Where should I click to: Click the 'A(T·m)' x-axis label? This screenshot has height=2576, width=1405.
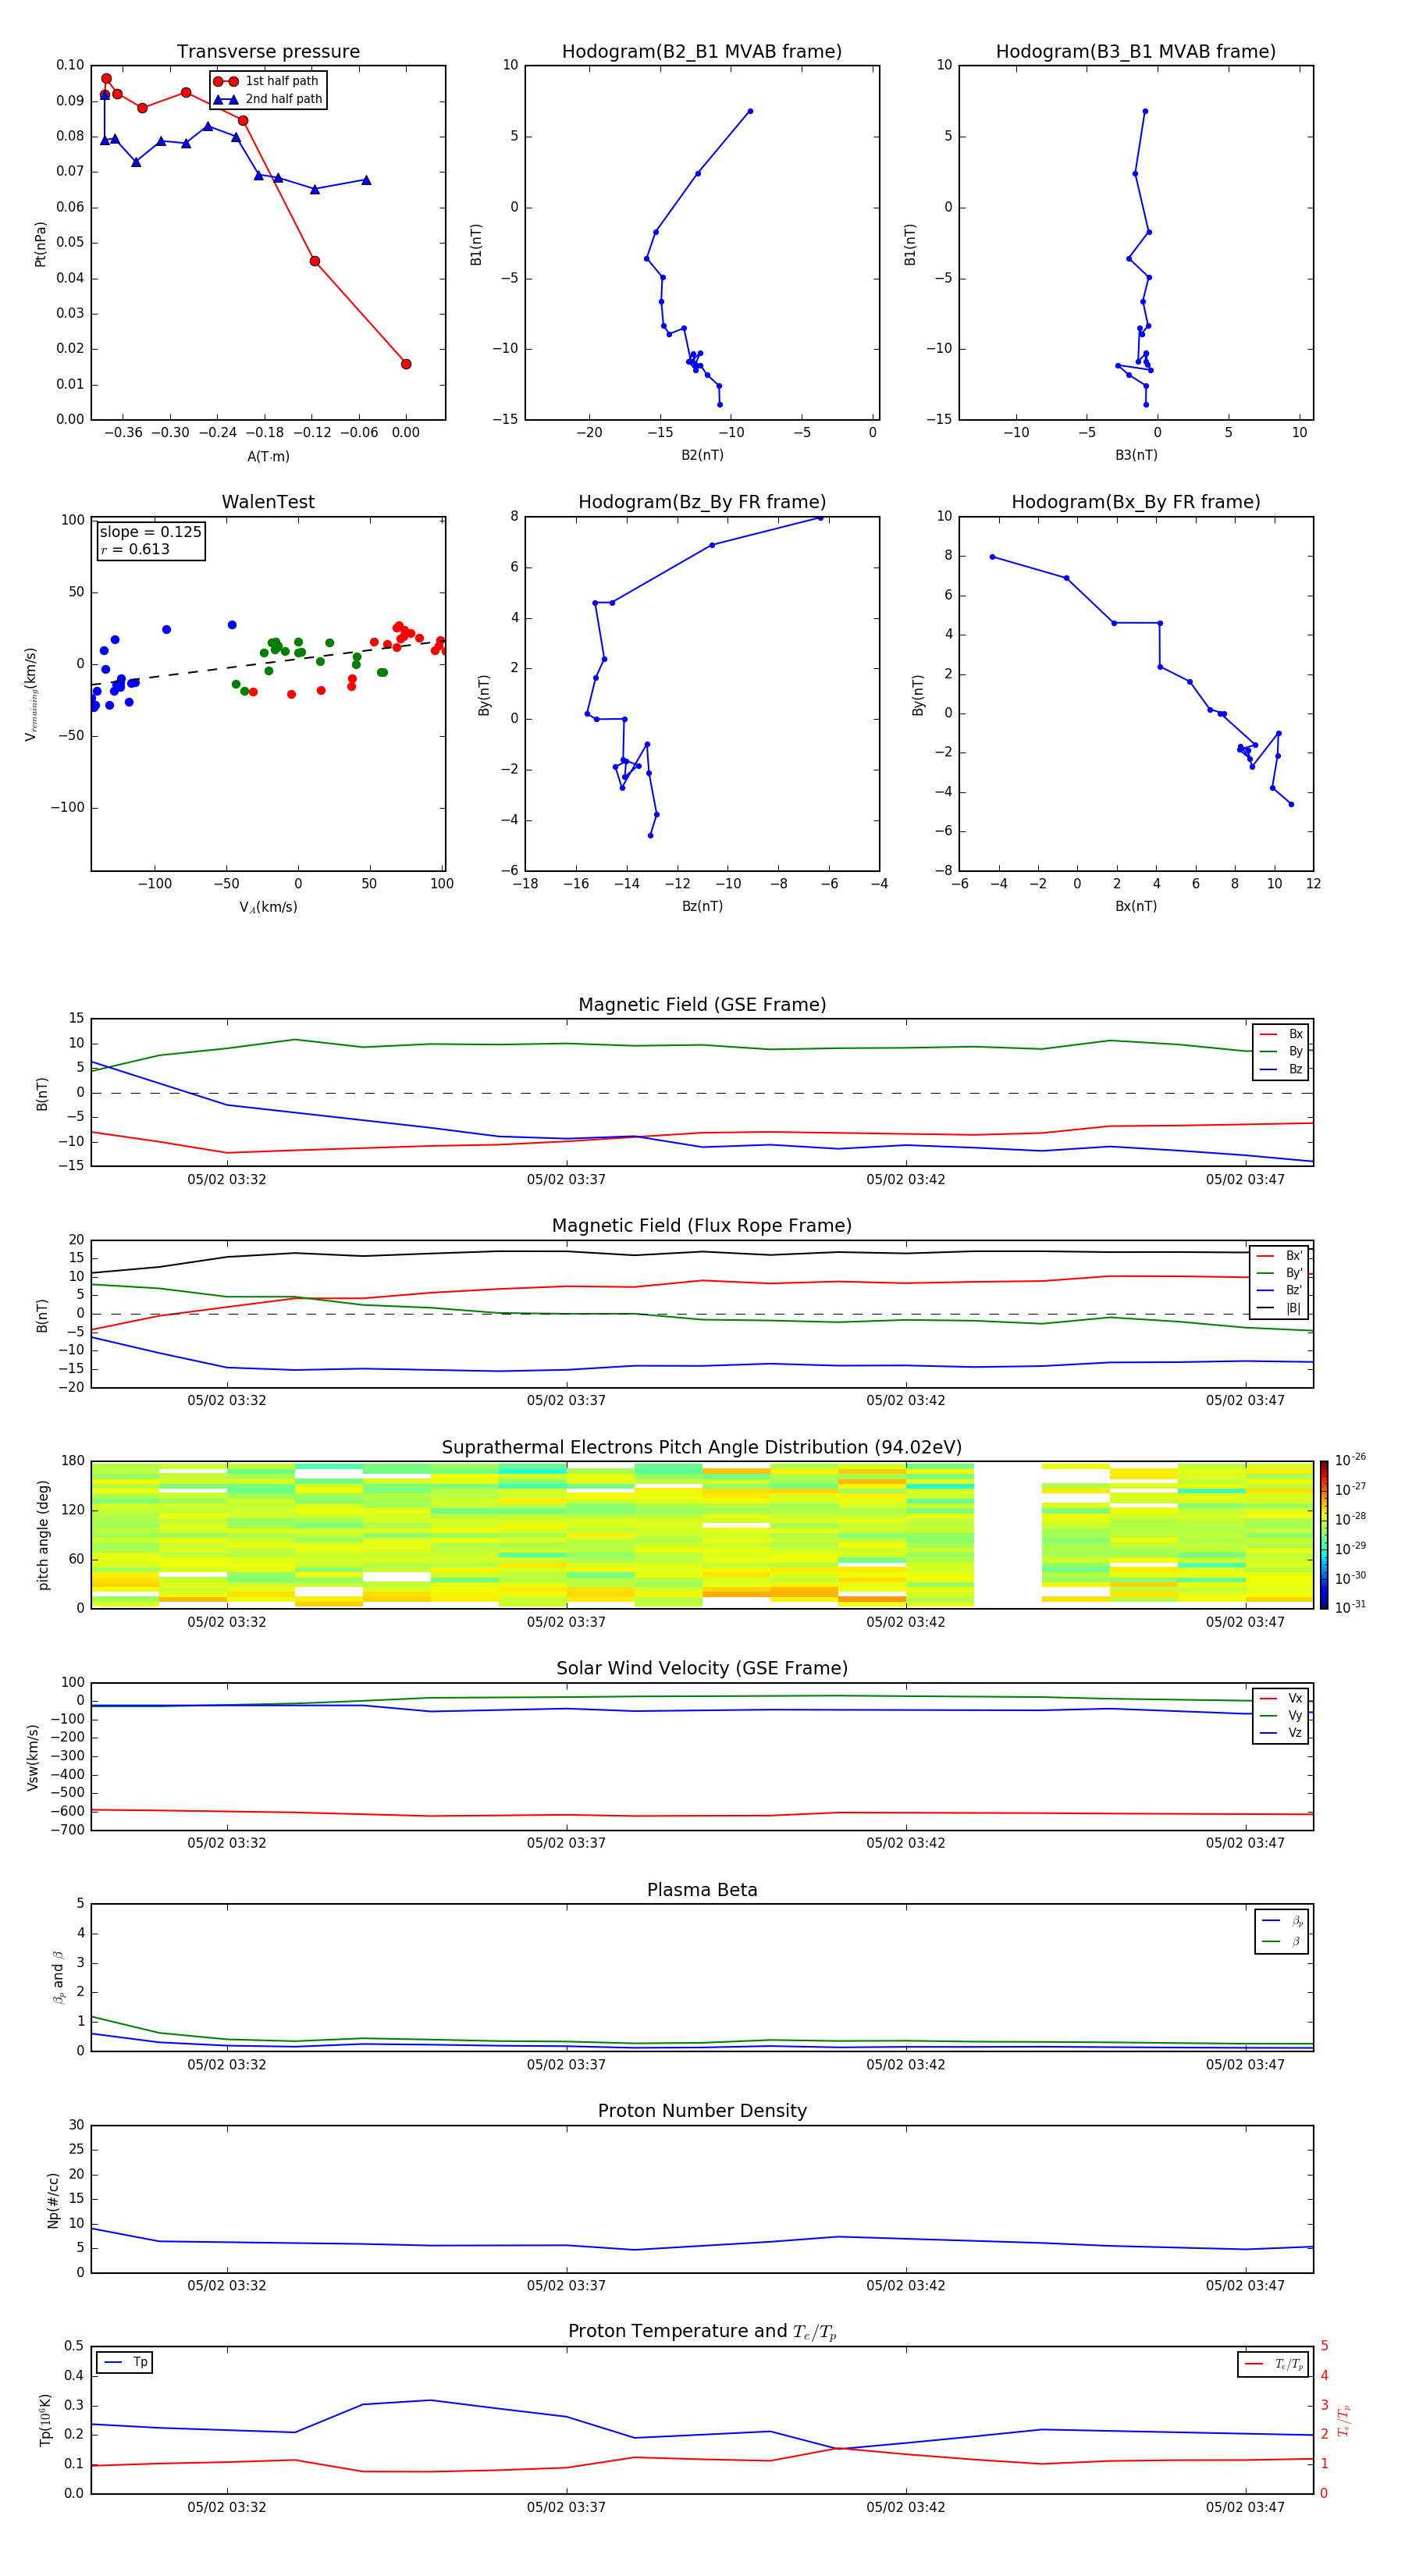tap(268, 457)
